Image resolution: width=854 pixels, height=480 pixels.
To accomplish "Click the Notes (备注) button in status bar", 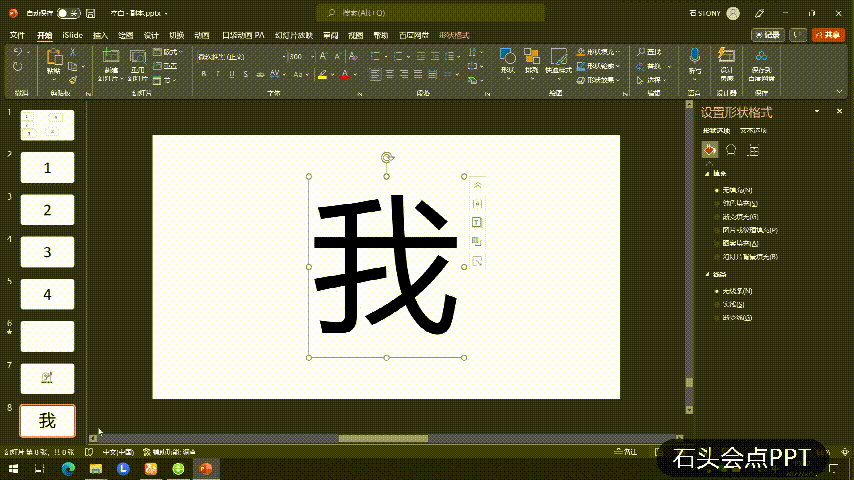I will [x=626, y=452].
